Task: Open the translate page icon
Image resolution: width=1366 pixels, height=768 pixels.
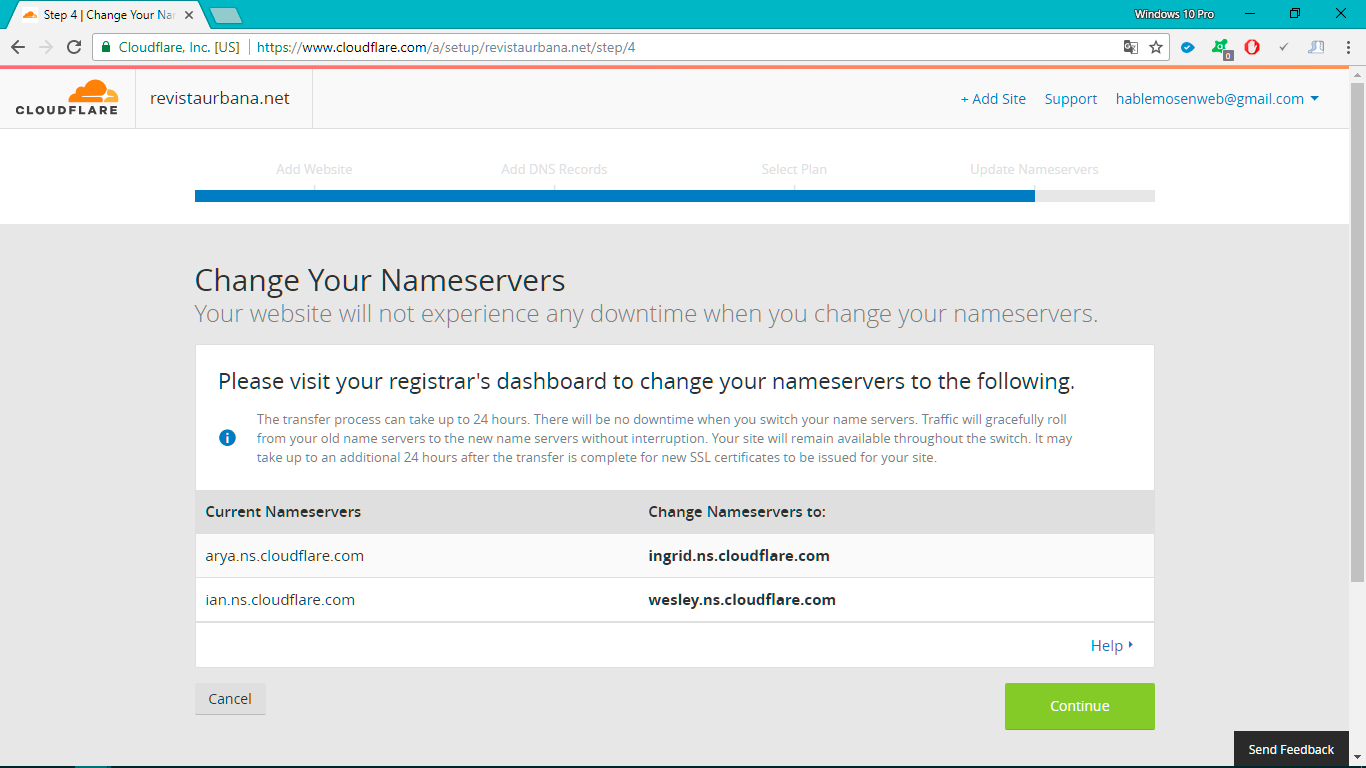Action: coord(1131,47)
